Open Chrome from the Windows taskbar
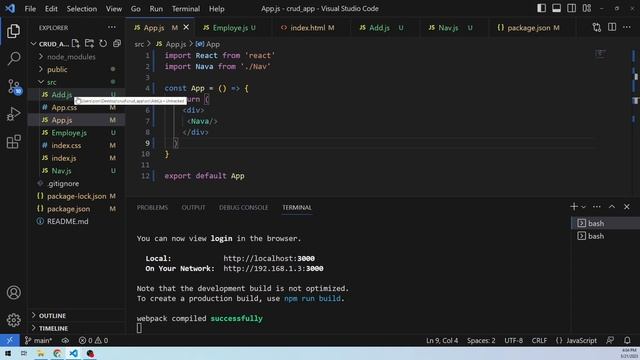The image size is (640, 360). (57, 353)
